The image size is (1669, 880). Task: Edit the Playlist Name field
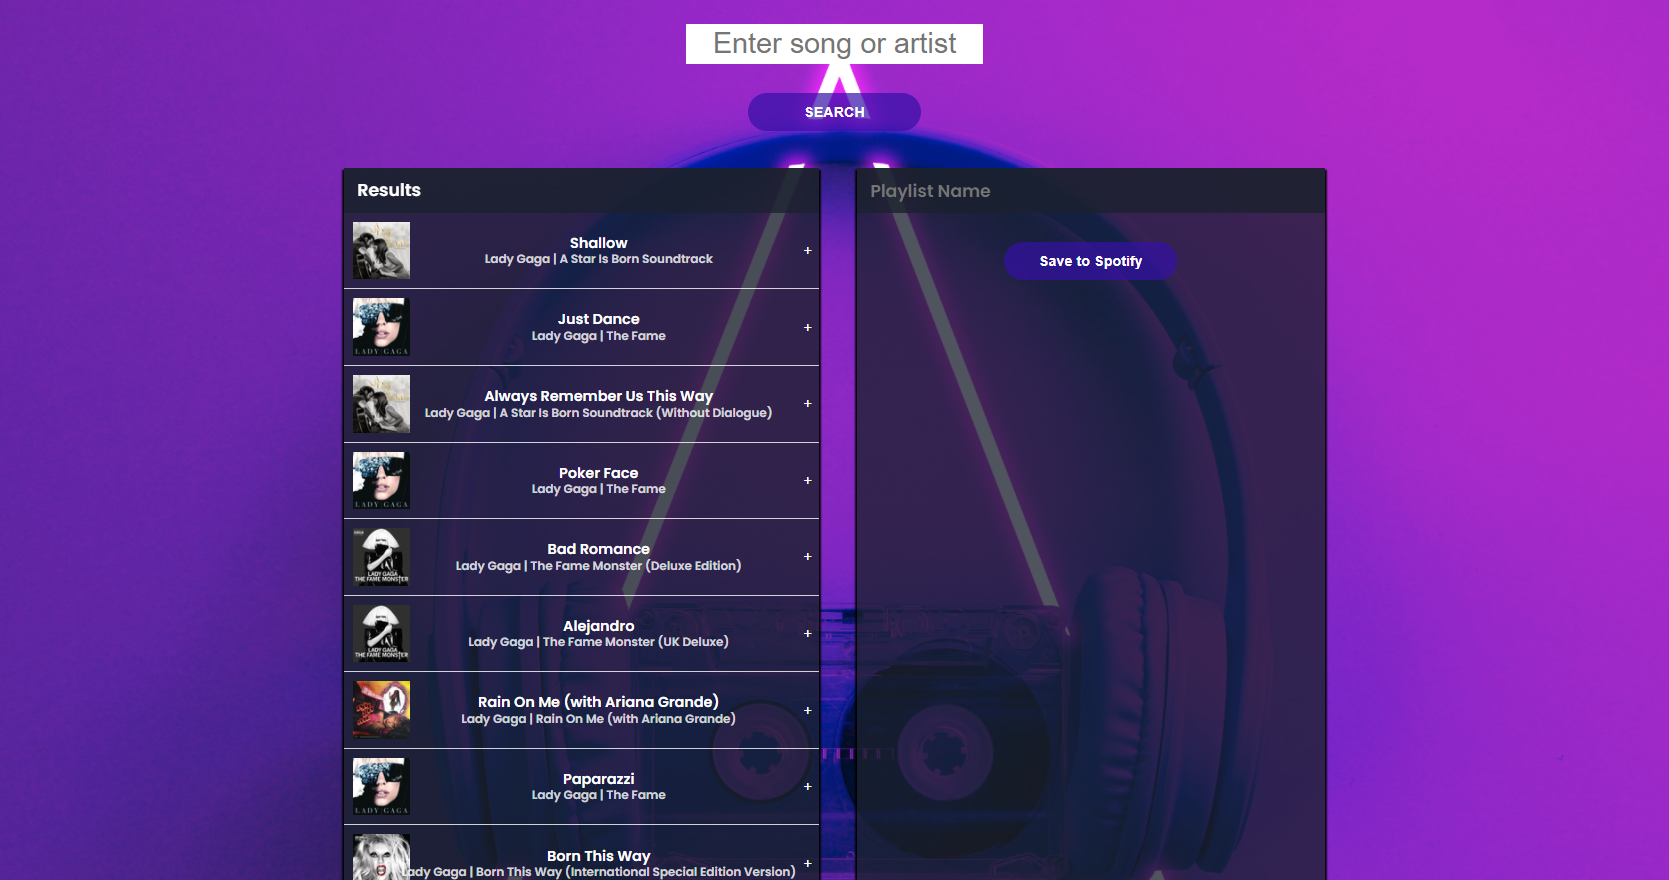point(1091,191)
